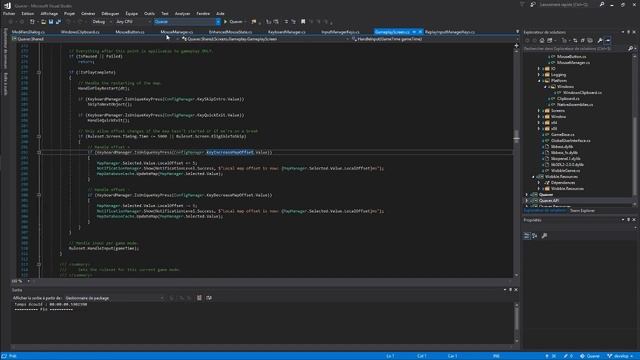
Task: Click the Properties wrench icon in Solution Explorer
Action: point(600,40)
